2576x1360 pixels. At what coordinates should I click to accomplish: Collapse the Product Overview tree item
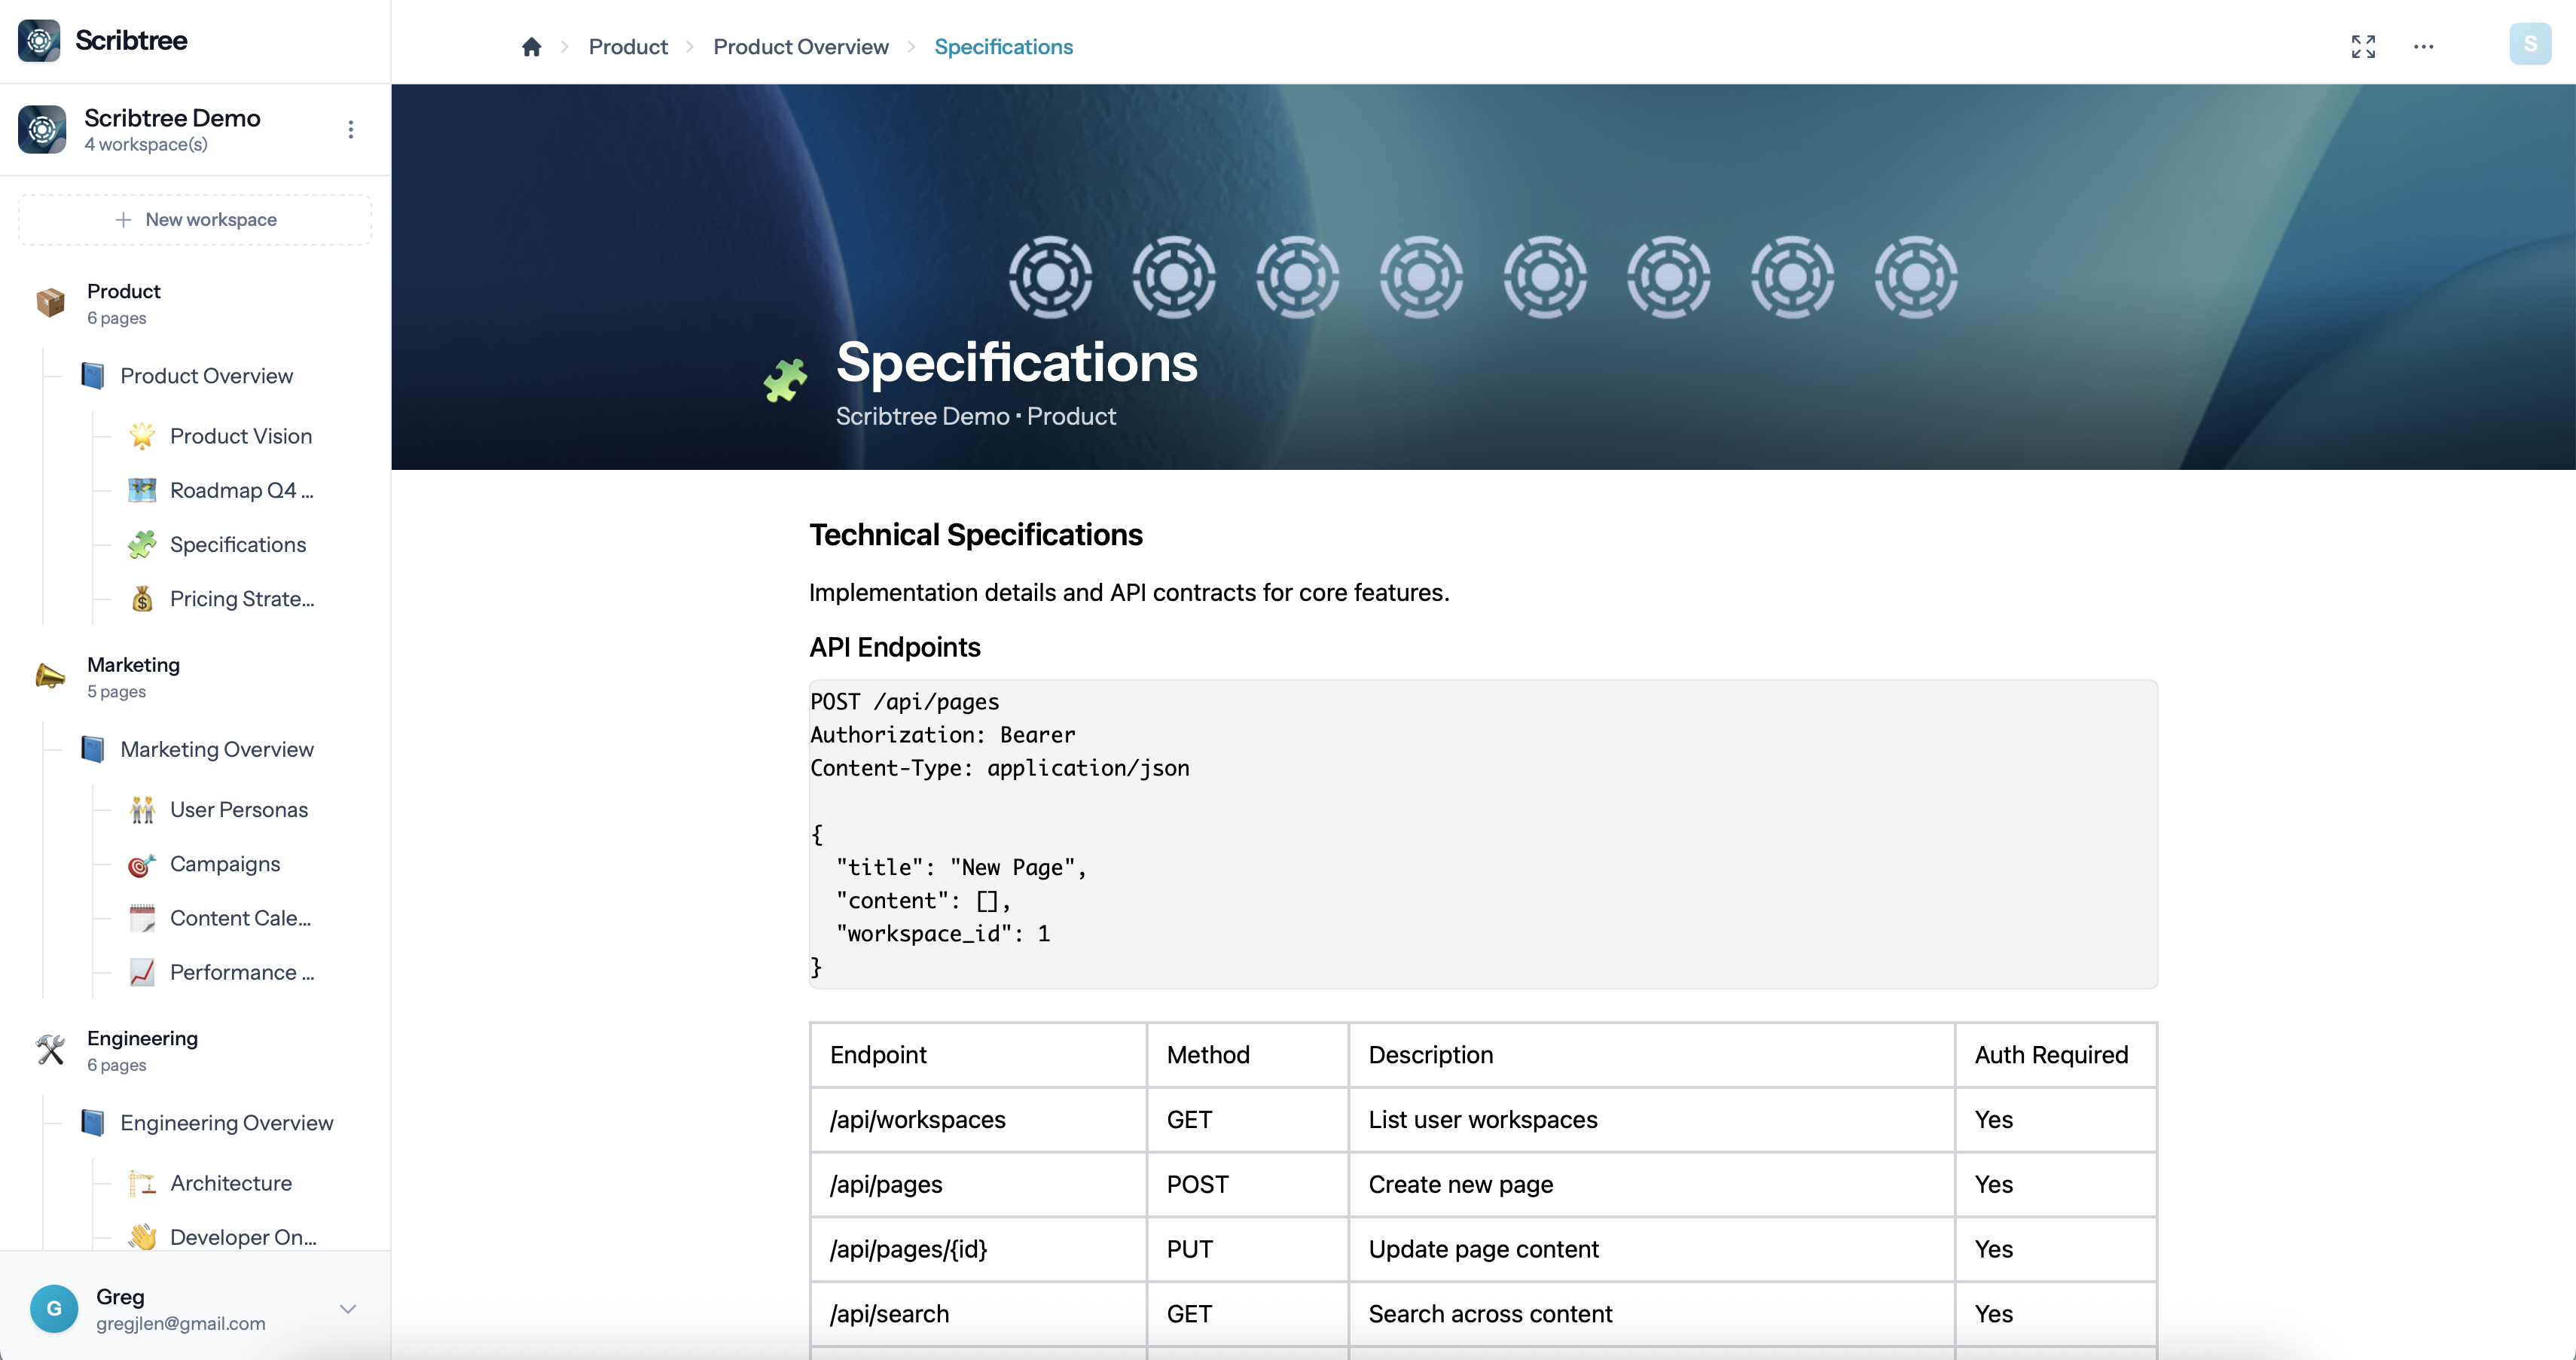tap(93, 376)
